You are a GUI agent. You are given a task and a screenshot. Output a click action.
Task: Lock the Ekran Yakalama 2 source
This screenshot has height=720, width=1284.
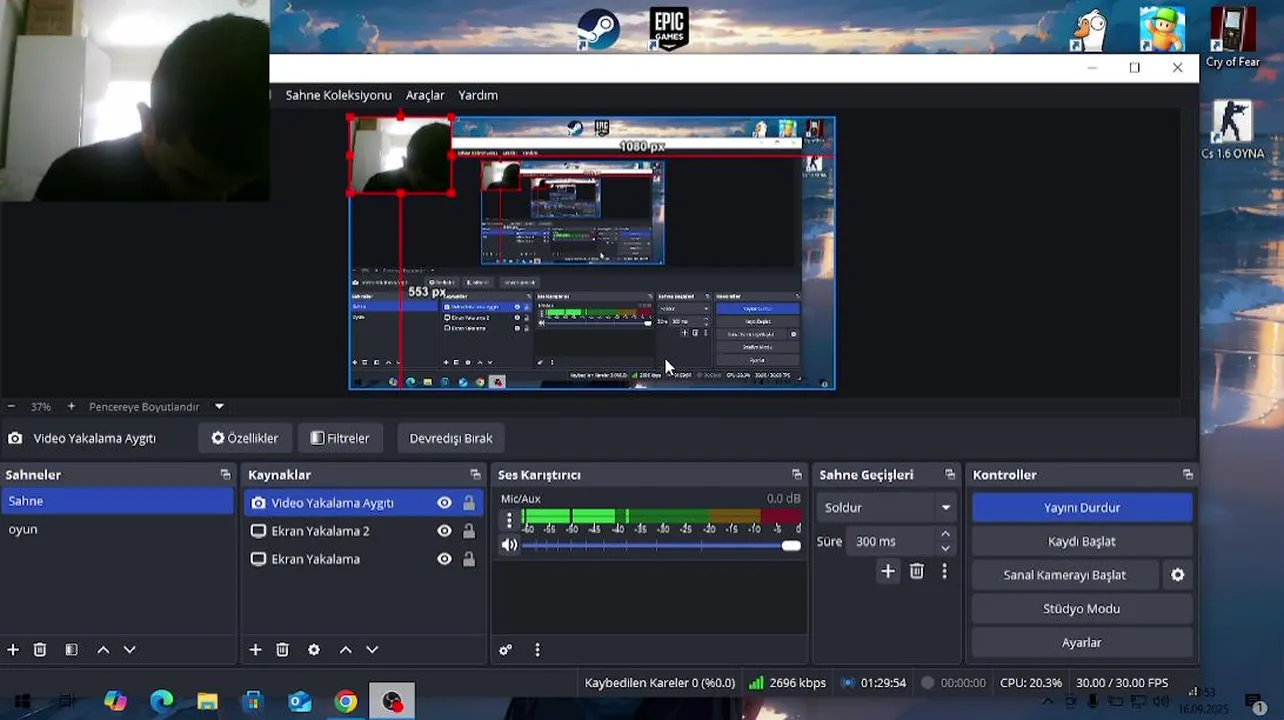(x=469, y=531)
